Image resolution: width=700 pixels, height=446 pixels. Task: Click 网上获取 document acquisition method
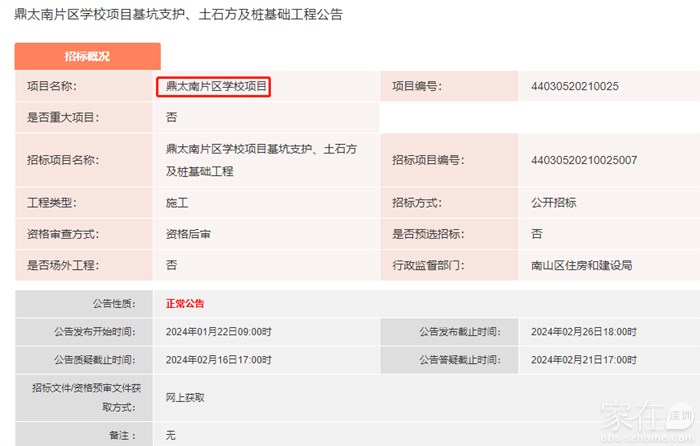pyautogui.click(x=185, y=398)
